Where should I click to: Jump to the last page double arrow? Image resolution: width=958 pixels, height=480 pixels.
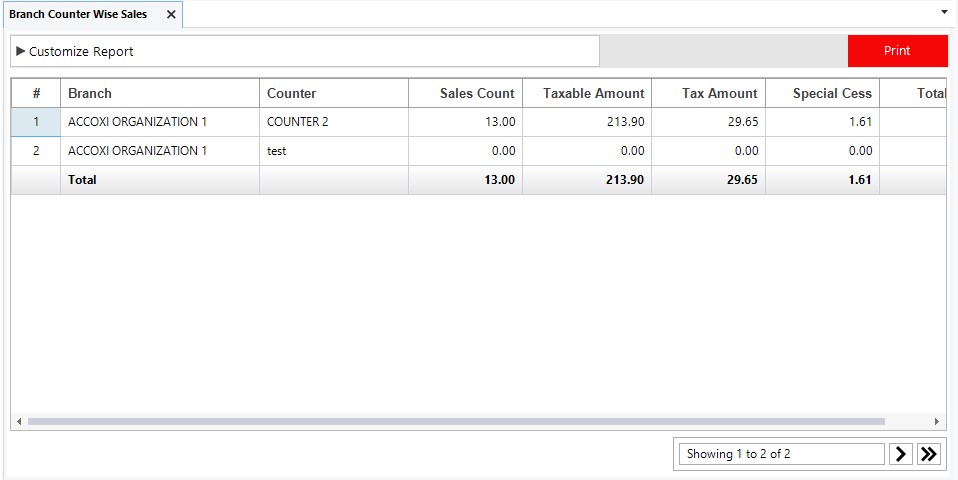[929, 454]
